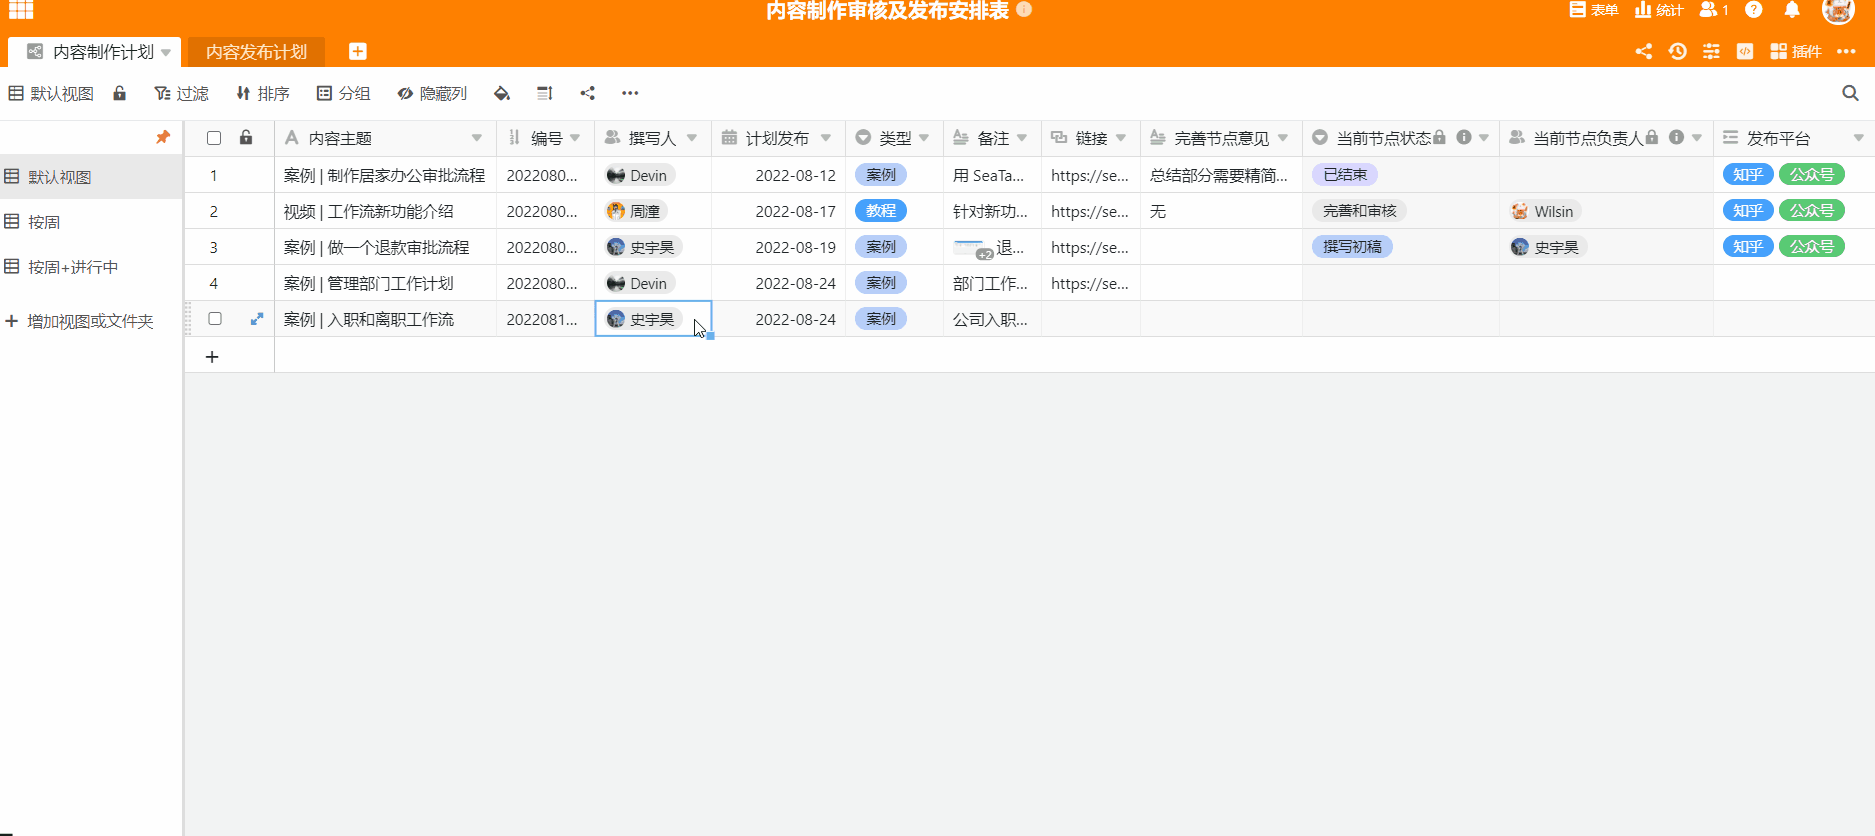
Task: Click the collaborators icon showing 1
Action: 1714,10
